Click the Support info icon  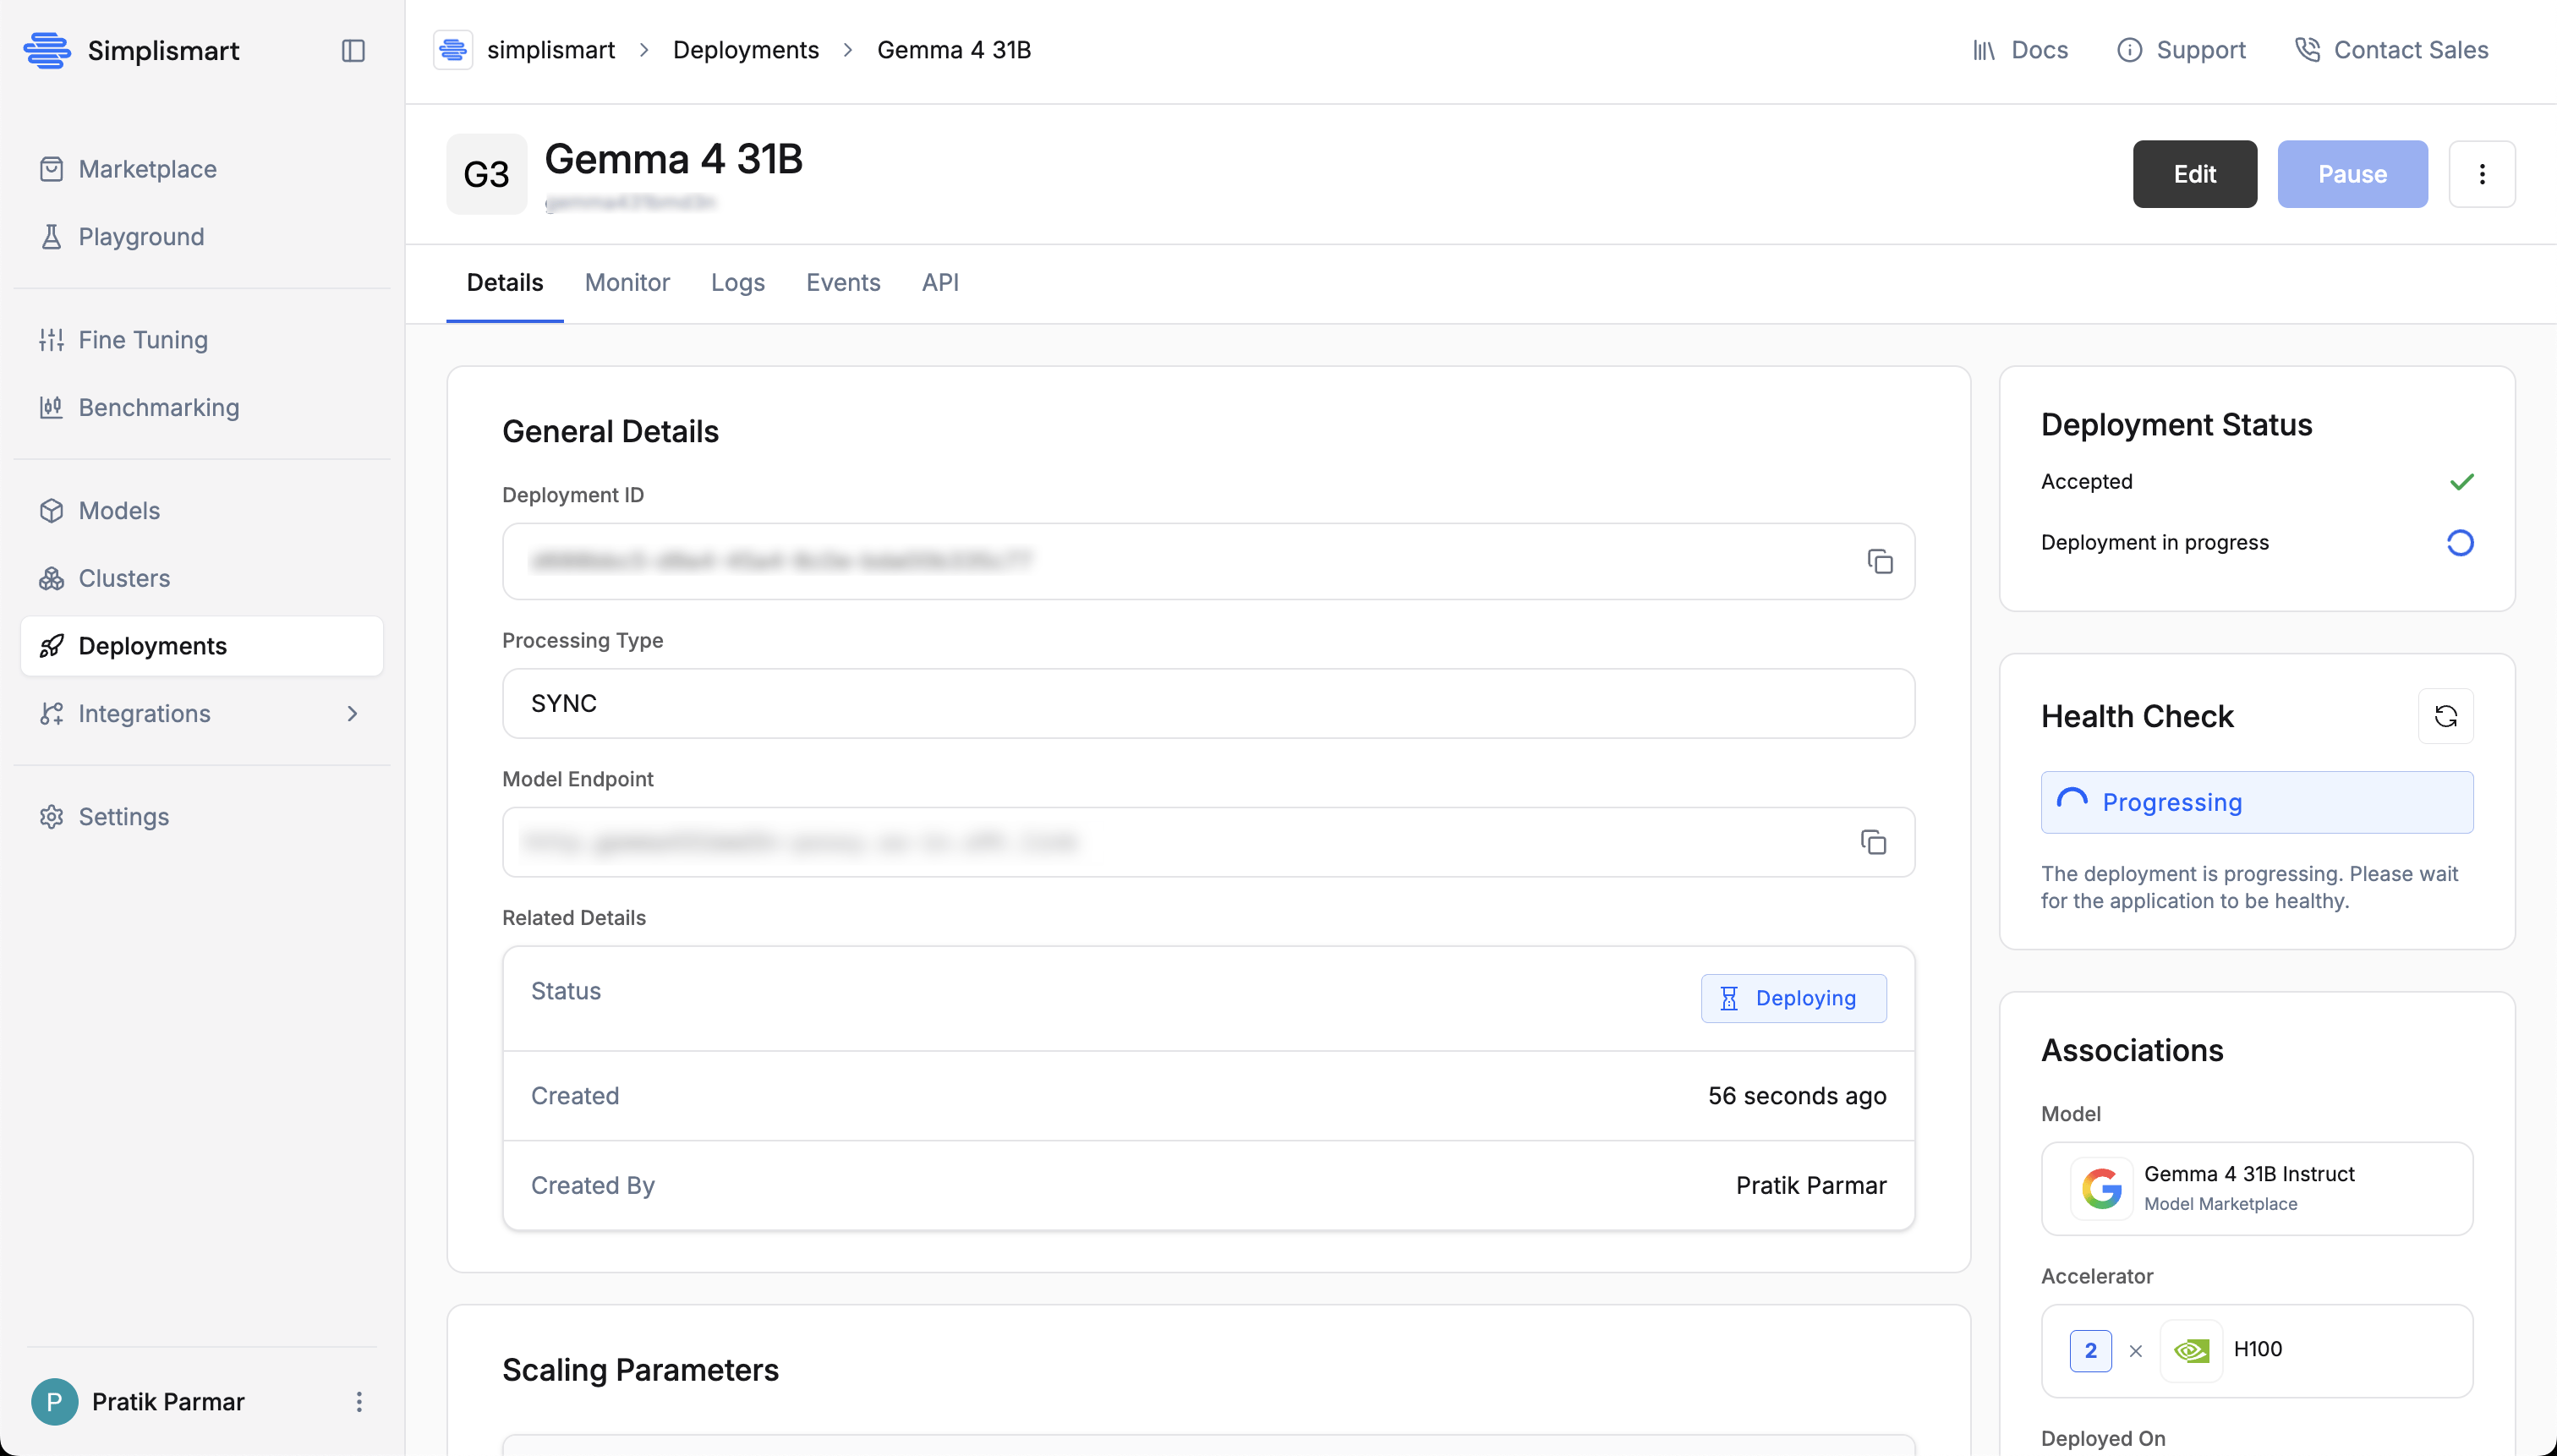pyautogui.click(x=2130, y=50)
